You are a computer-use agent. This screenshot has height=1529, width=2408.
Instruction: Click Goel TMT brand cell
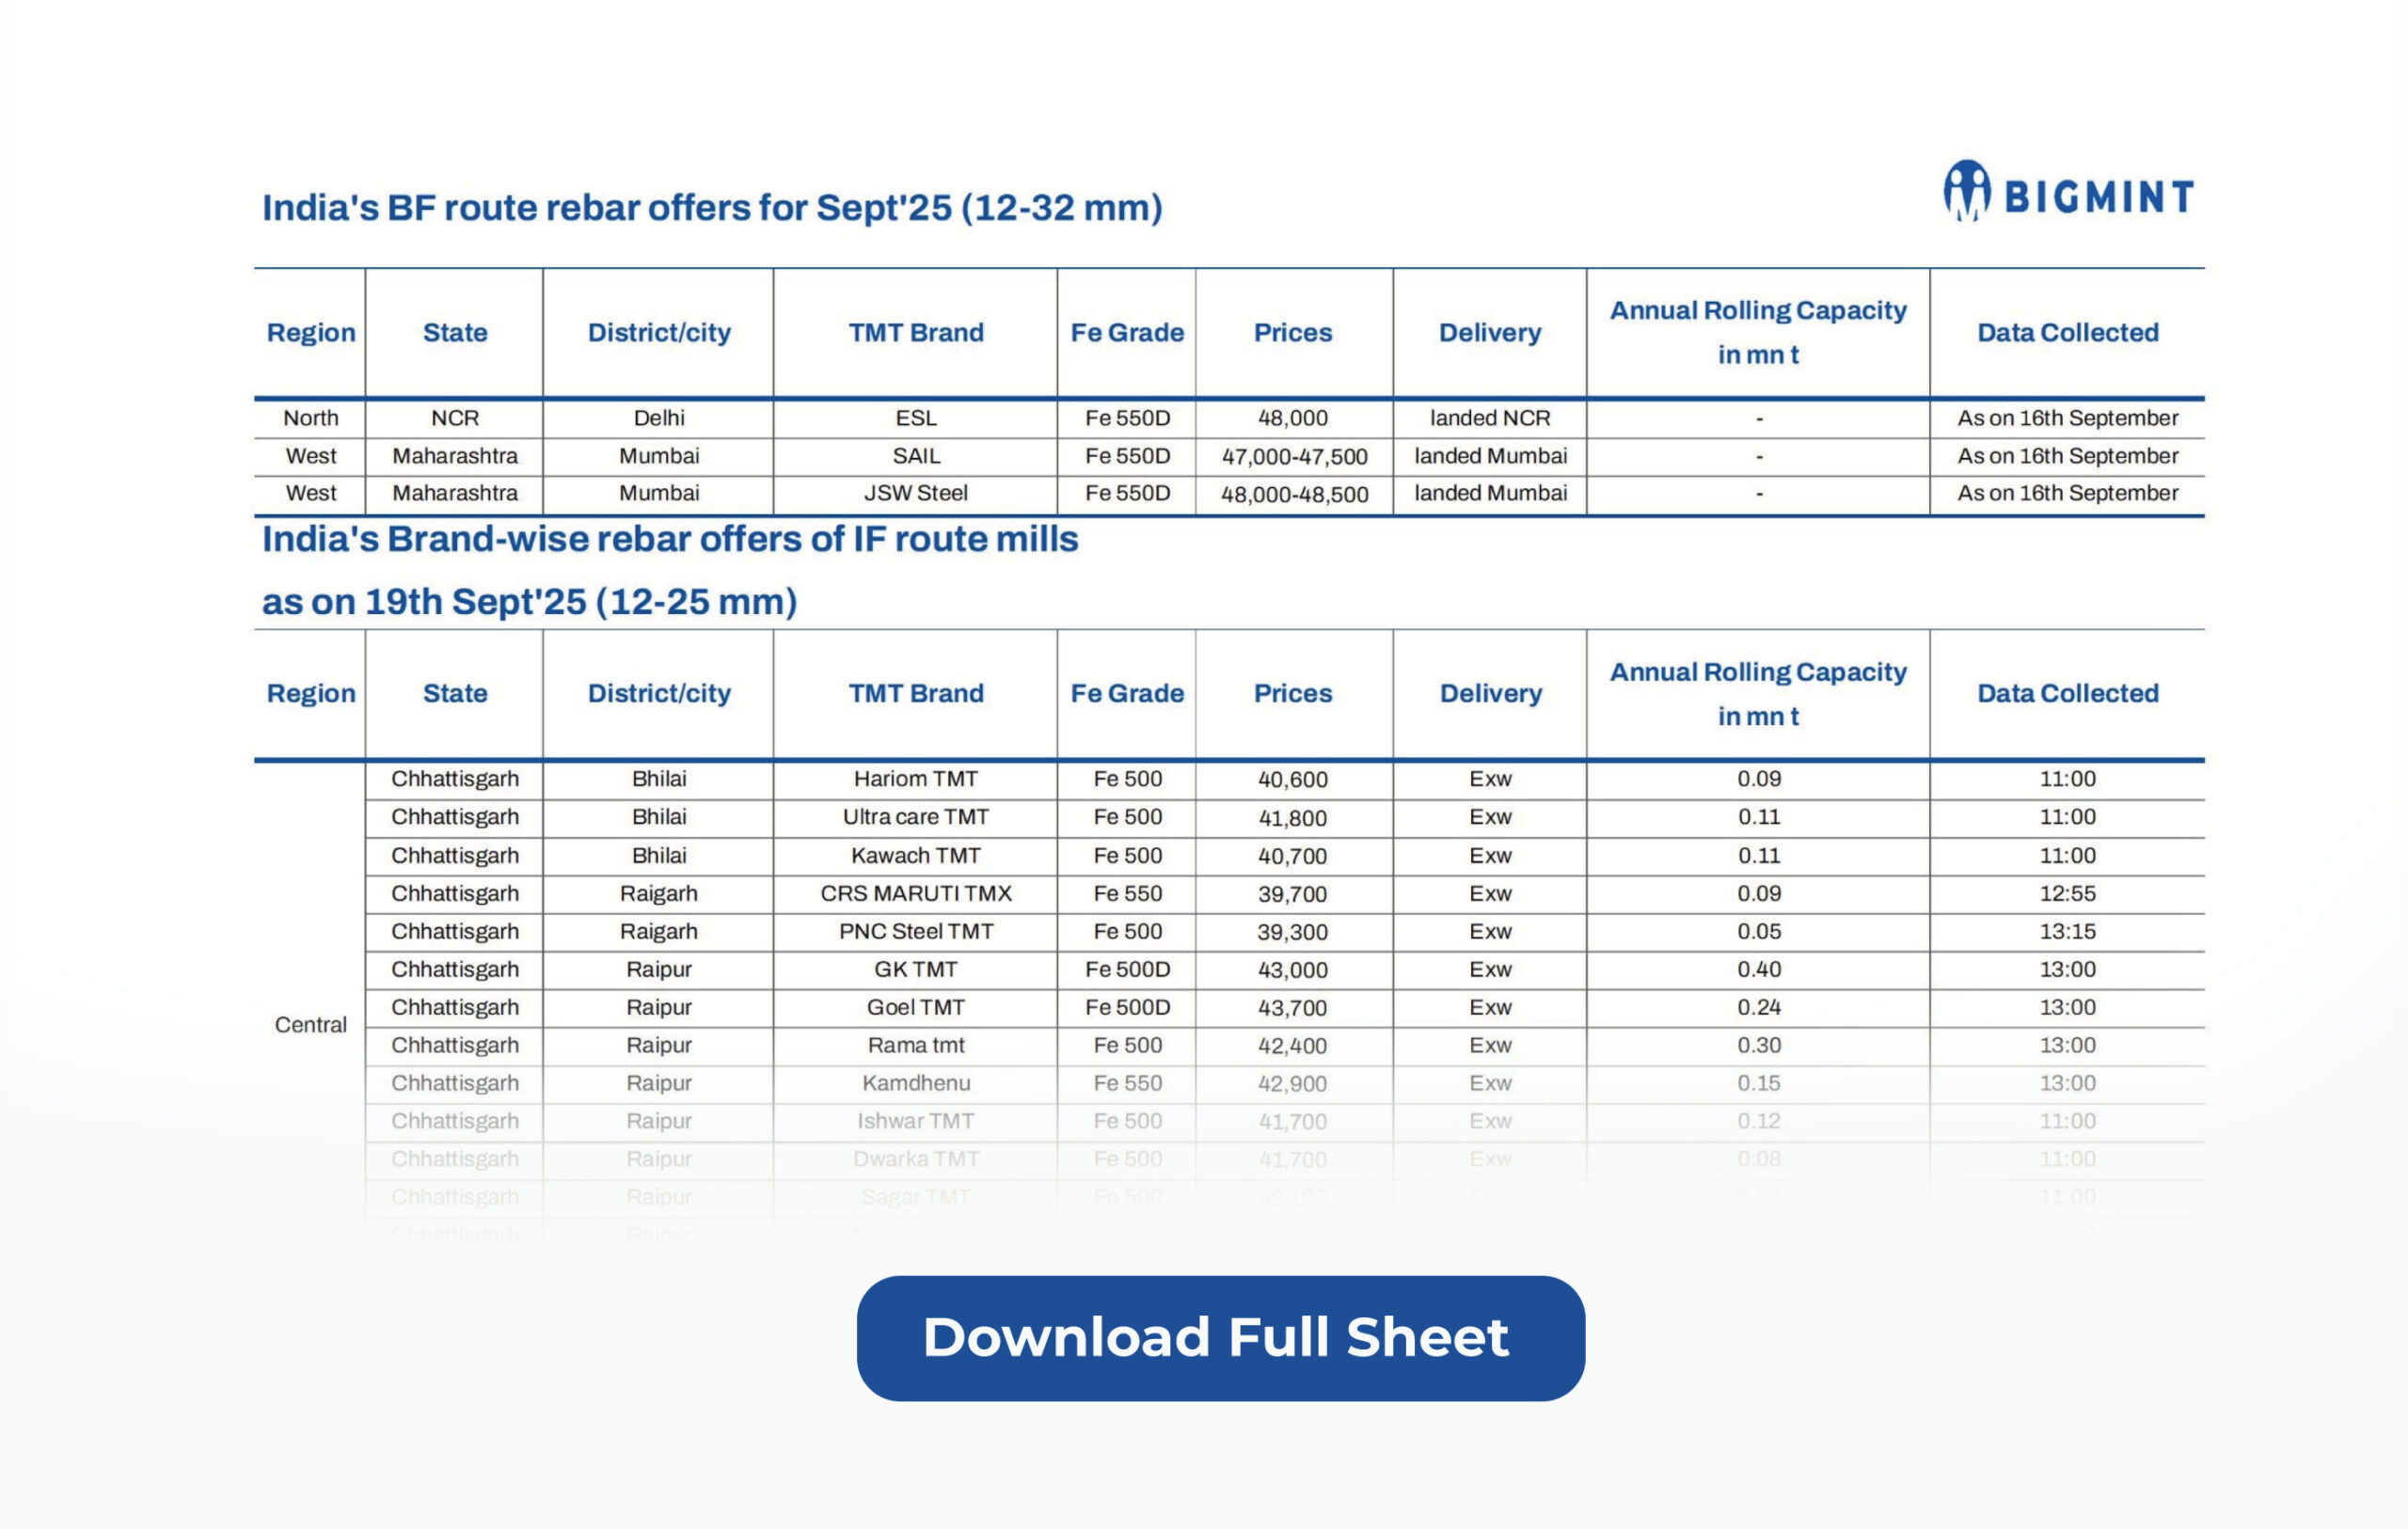[915, 1007]
